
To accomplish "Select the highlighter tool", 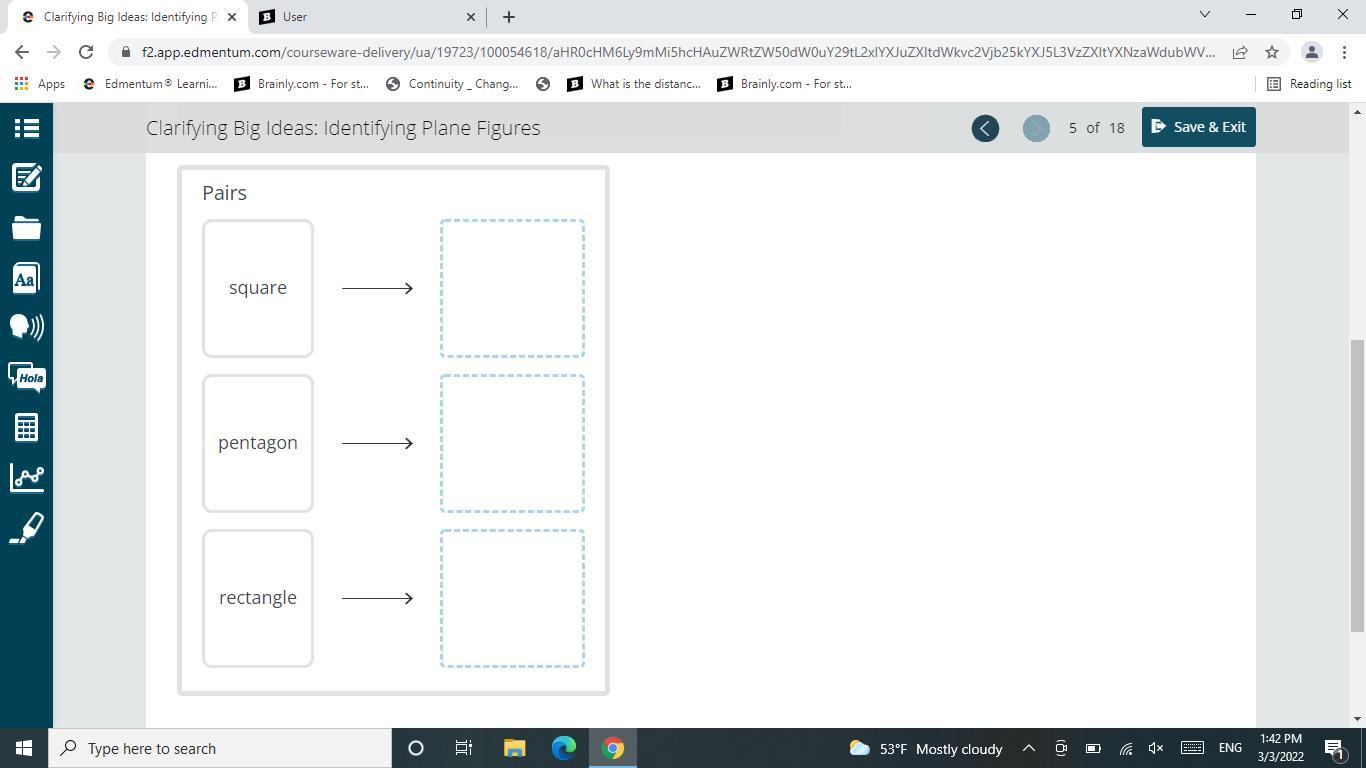I will coord(26,528).
